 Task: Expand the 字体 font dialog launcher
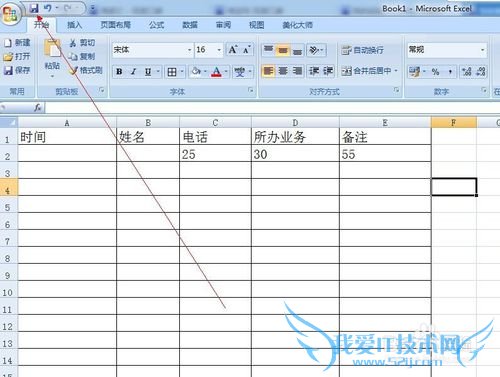click(251, 90)
